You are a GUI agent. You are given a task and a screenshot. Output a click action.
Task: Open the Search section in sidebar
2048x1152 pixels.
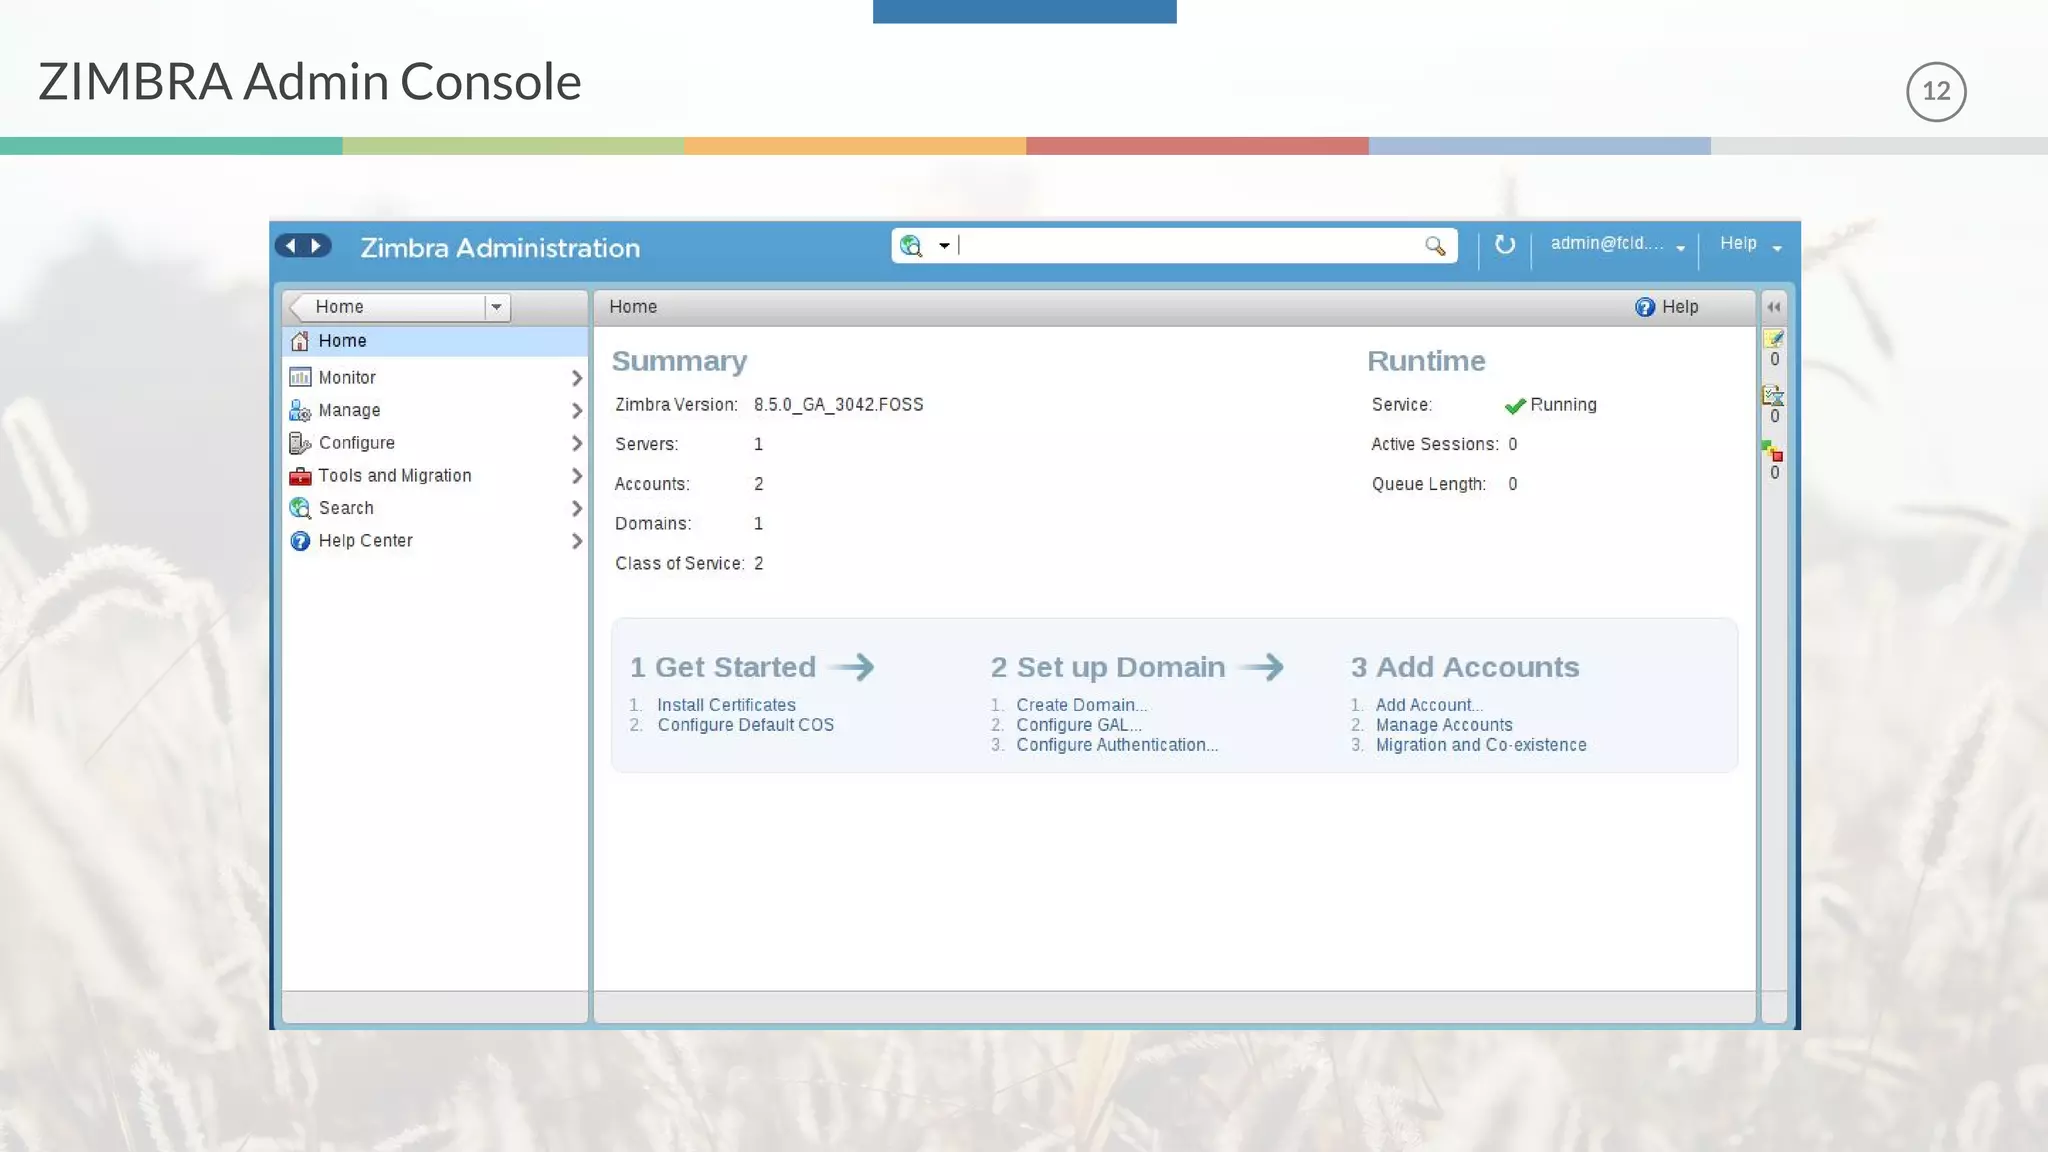coord(346,508)
